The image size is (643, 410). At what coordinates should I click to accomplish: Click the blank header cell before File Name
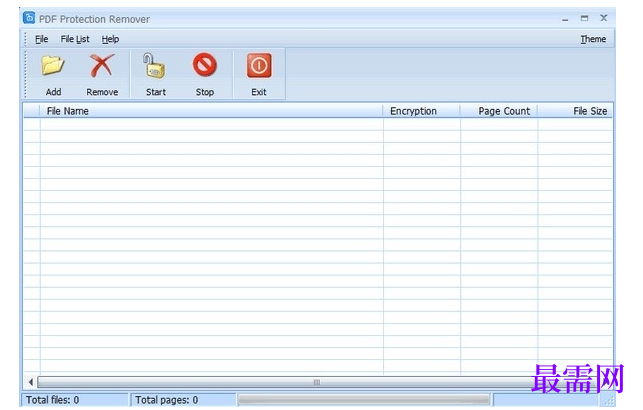[x=31, y=111]
